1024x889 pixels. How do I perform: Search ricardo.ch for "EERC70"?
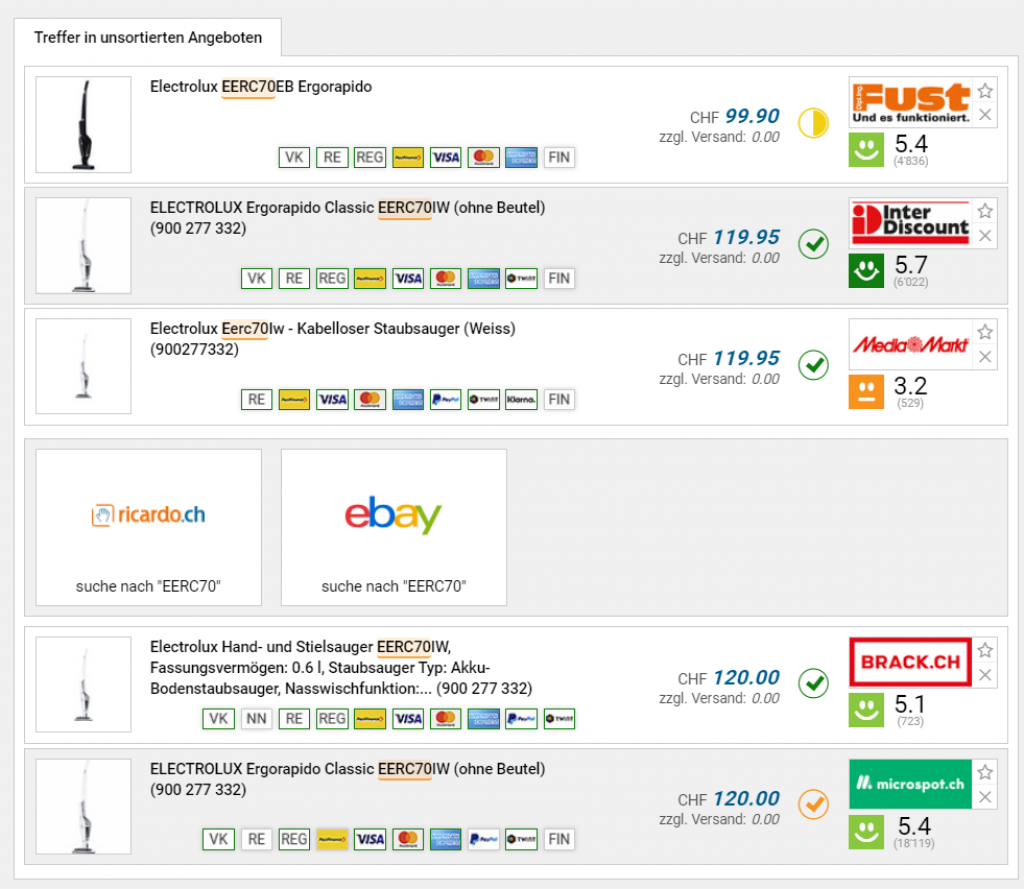tap(148, 527)
